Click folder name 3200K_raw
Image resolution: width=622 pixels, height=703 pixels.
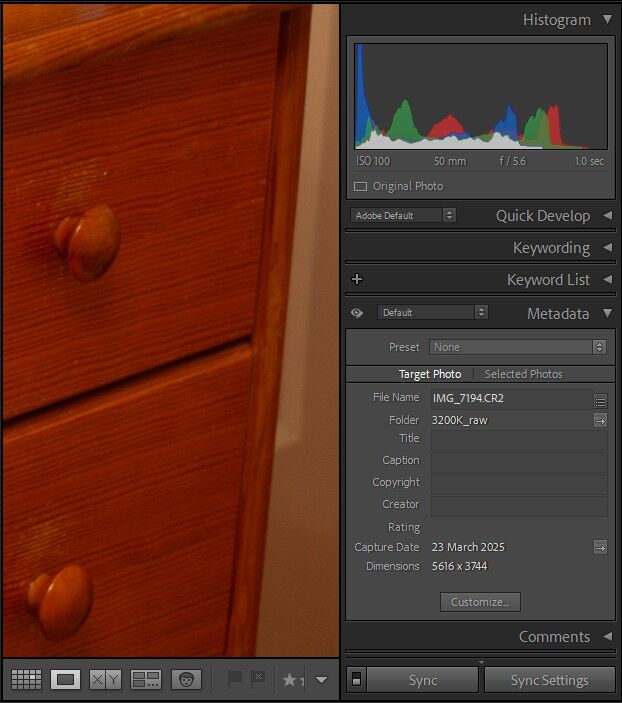[459, 421]
